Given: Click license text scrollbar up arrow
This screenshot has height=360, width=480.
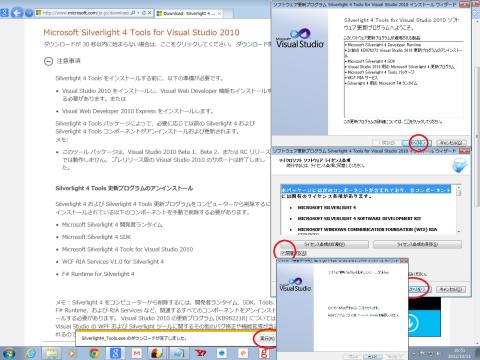Looking at the screenshot, I should [459, 187].
